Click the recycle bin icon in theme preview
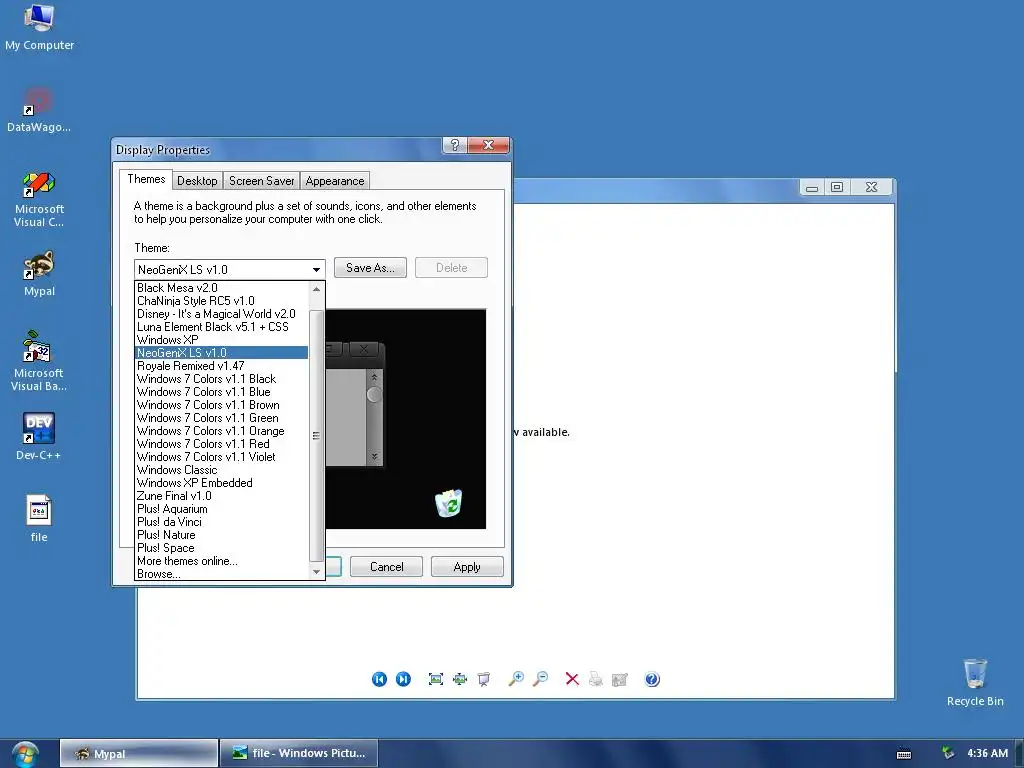 pyautogui.click(x=449, y=503)
